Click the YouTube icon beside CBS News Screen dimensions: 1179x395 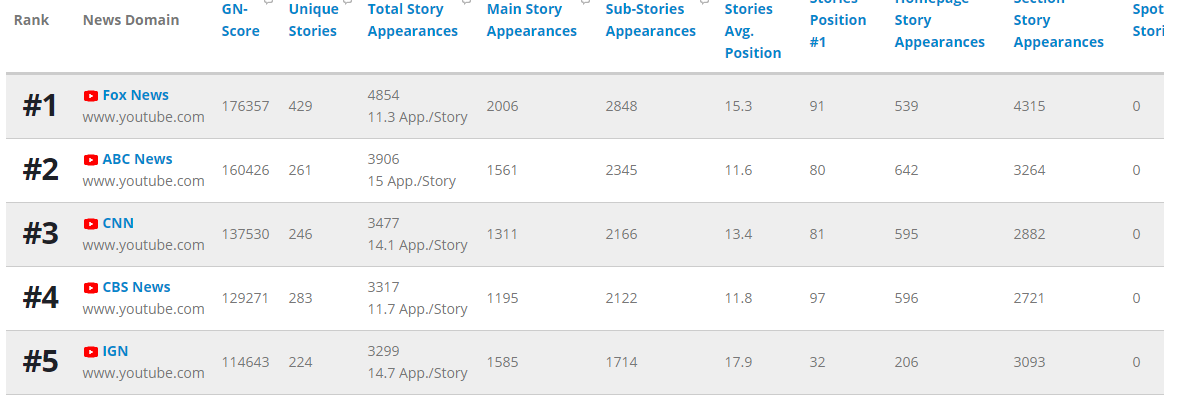pyautogui.click(x=91, y=287)
